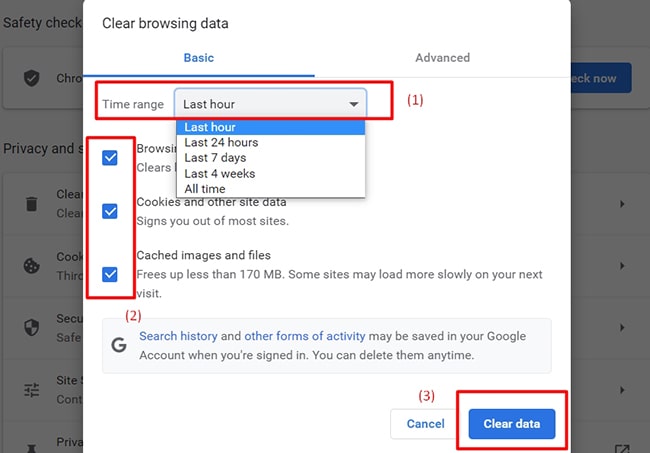650x453 pixels.
Task: Open the Time range dropdown
Action: pos(270,104)
